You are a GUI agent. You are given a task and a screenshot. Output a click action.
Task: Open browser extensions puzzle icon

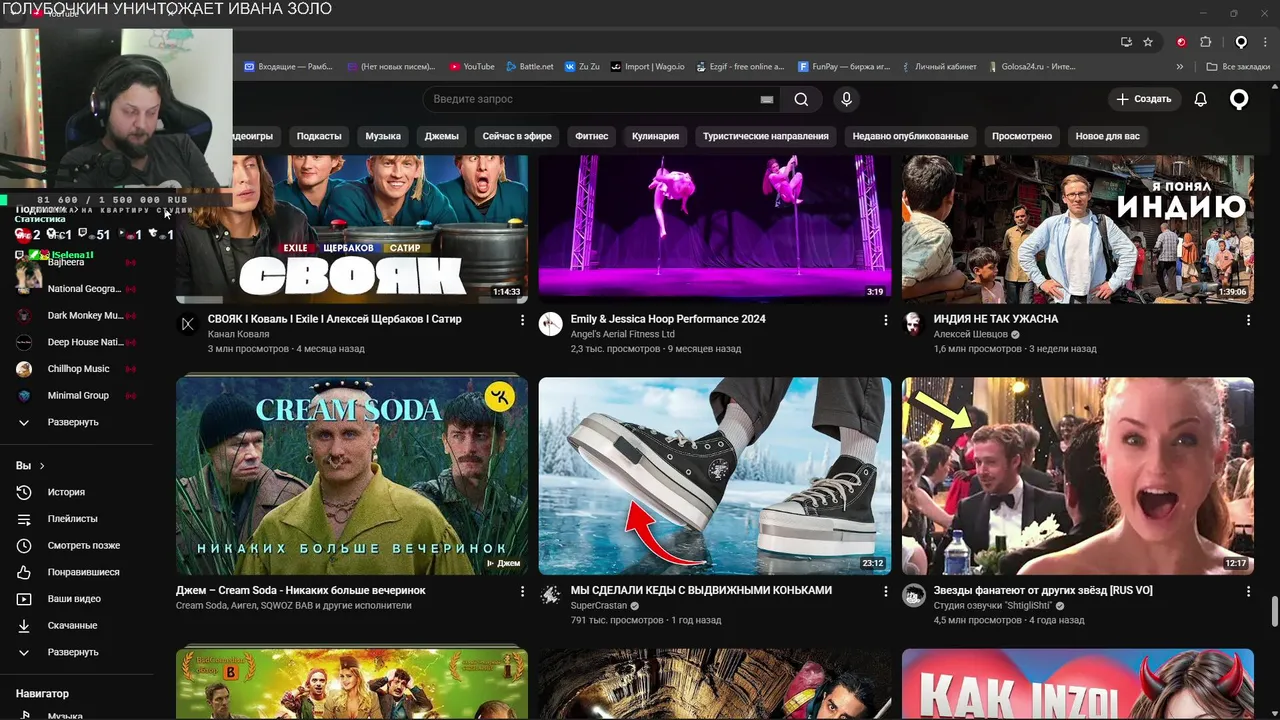pos(1205,42)
